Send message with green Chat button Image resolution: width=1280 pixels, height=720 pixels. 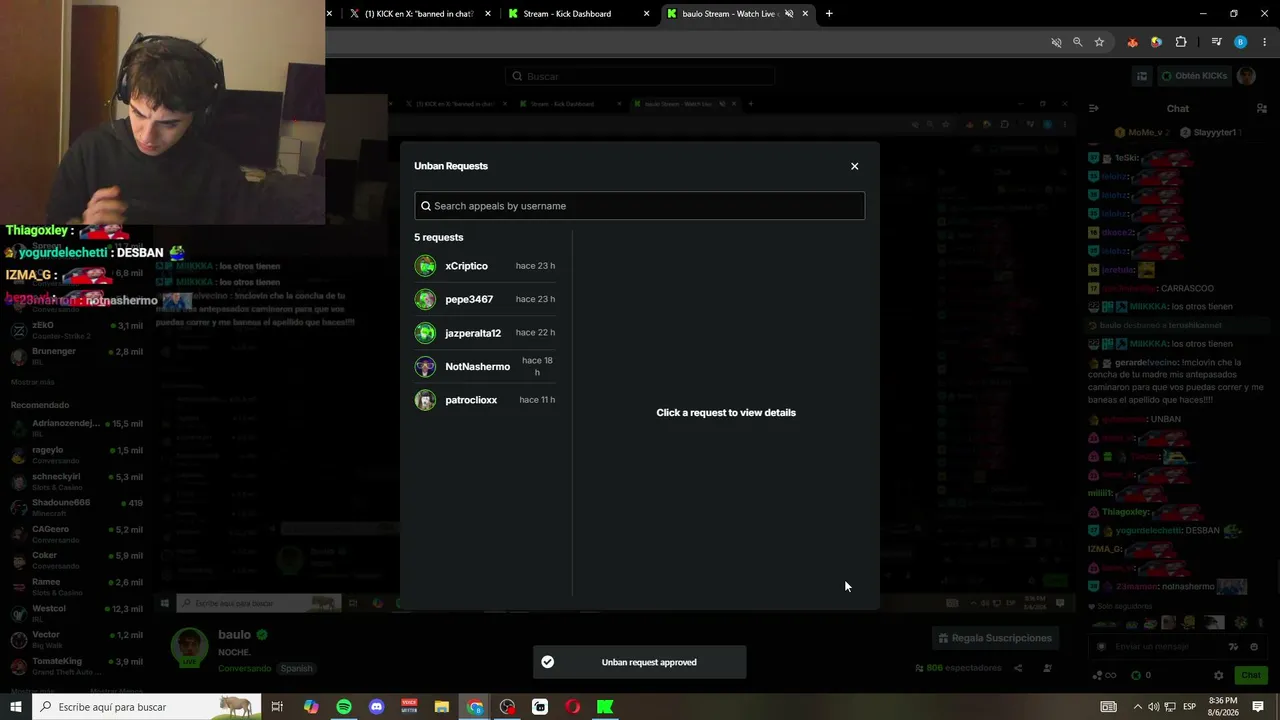(1251, 675)
